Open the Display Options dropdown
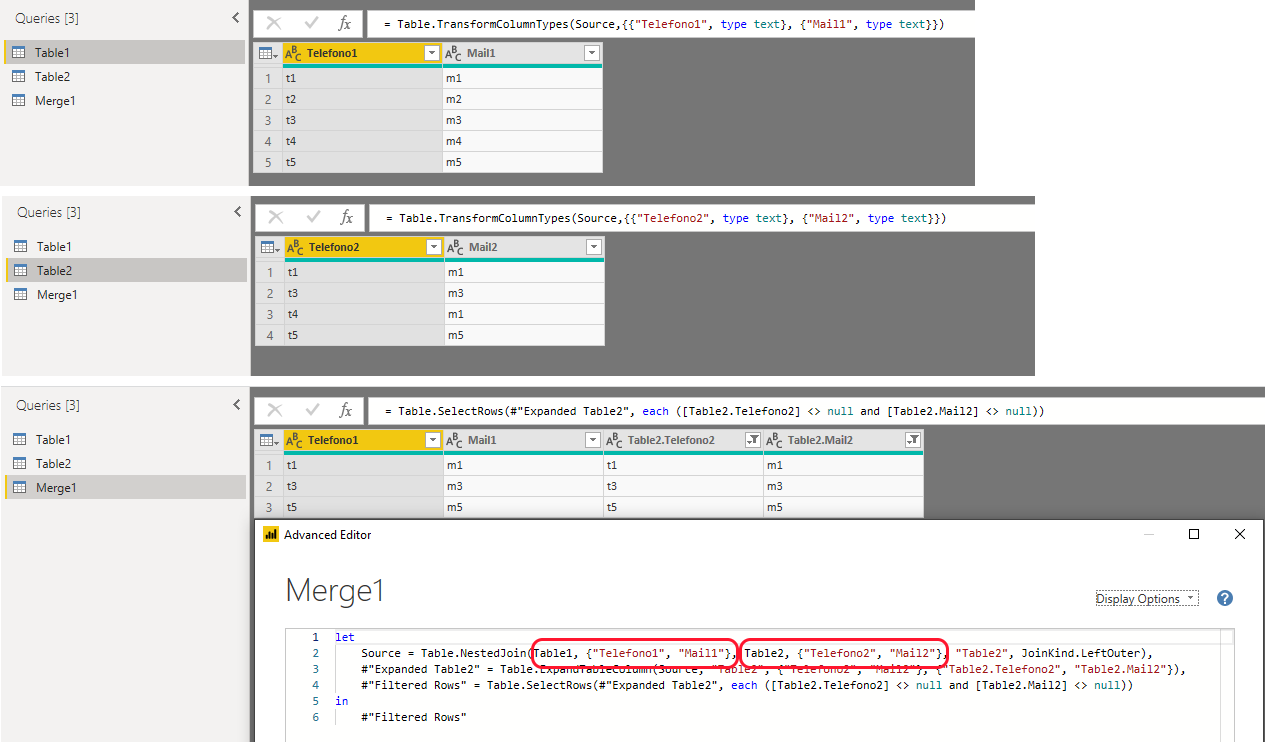 [x=1146, y=599]
